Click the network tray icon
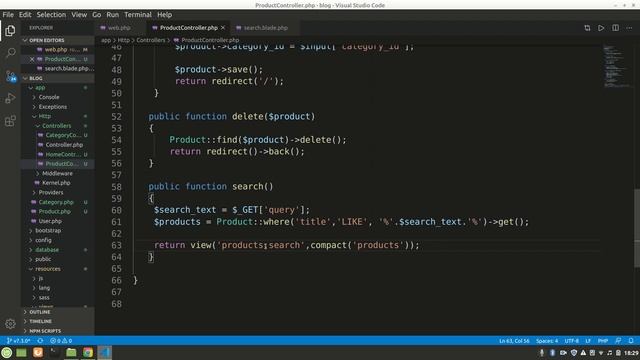 tap(601, 353)
